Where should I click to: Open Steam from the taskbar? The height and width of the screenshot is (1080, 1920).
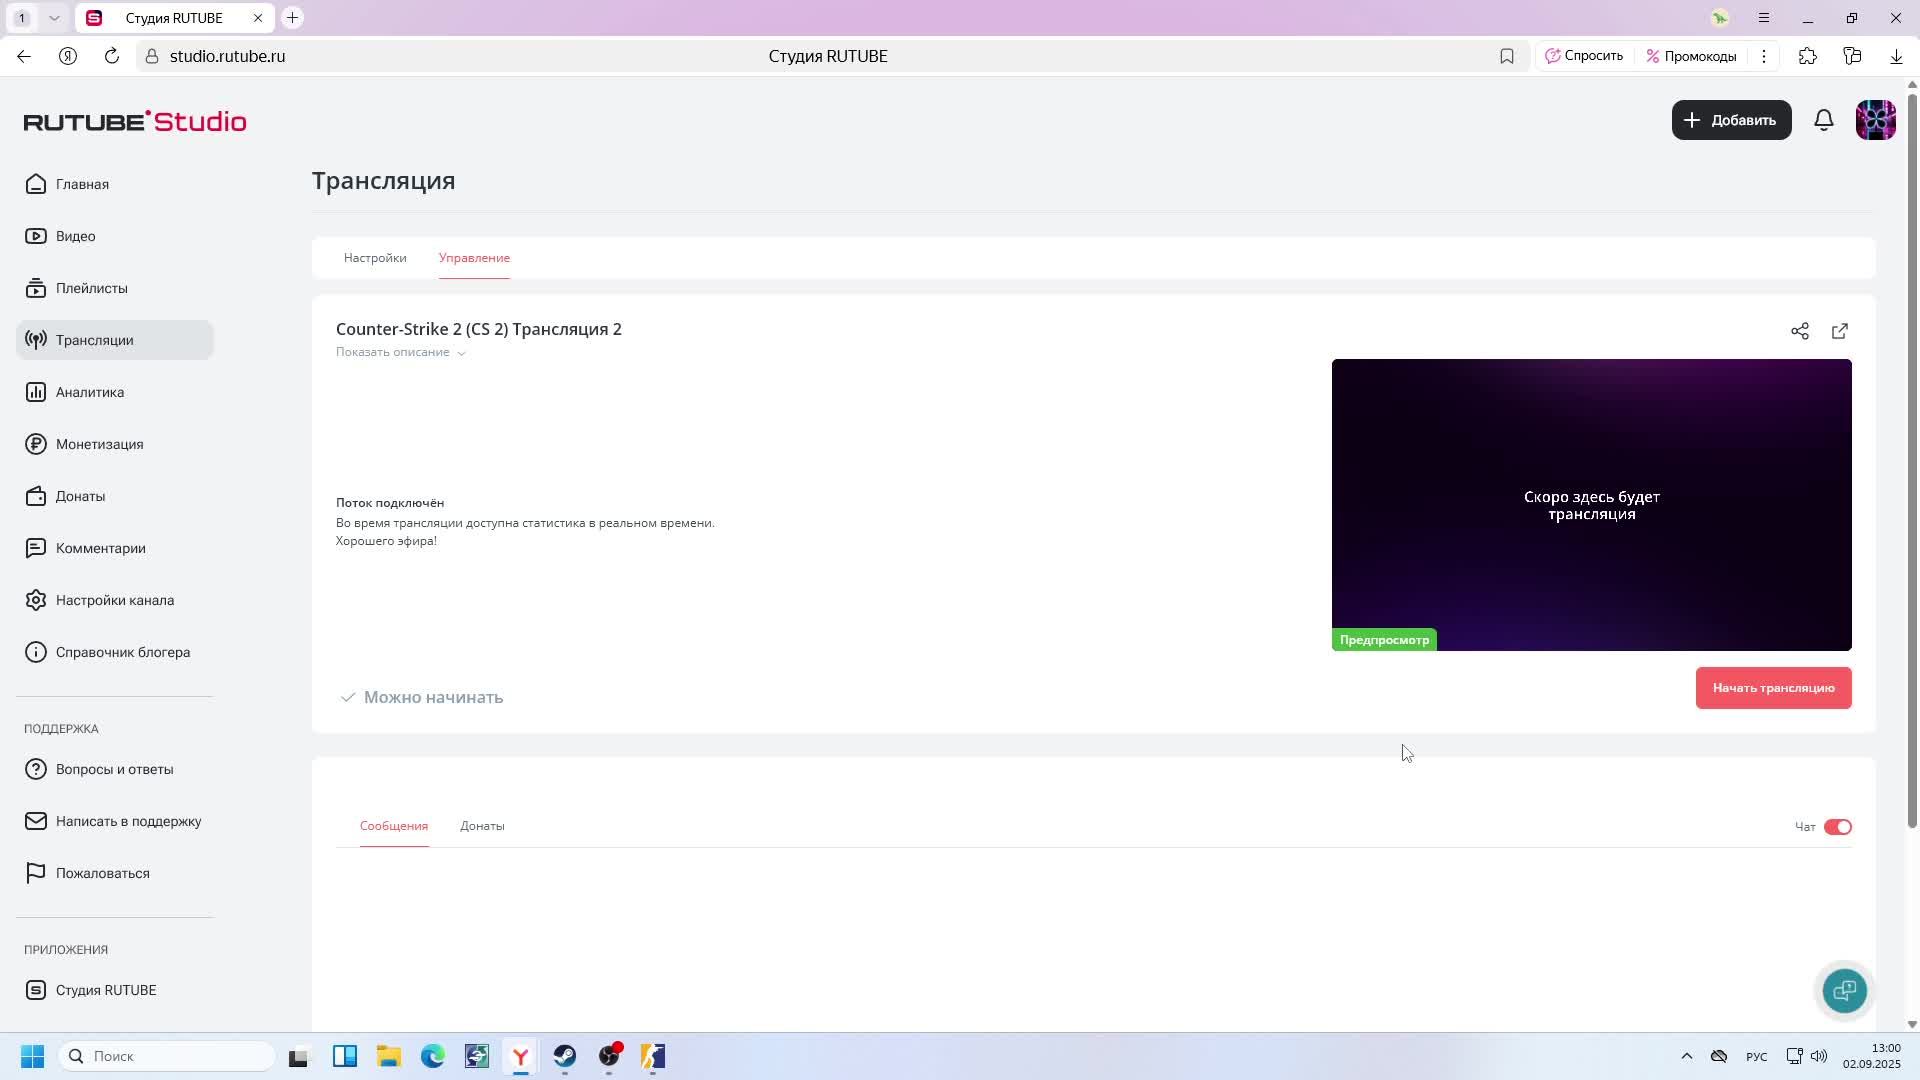tap(565, 1056)
